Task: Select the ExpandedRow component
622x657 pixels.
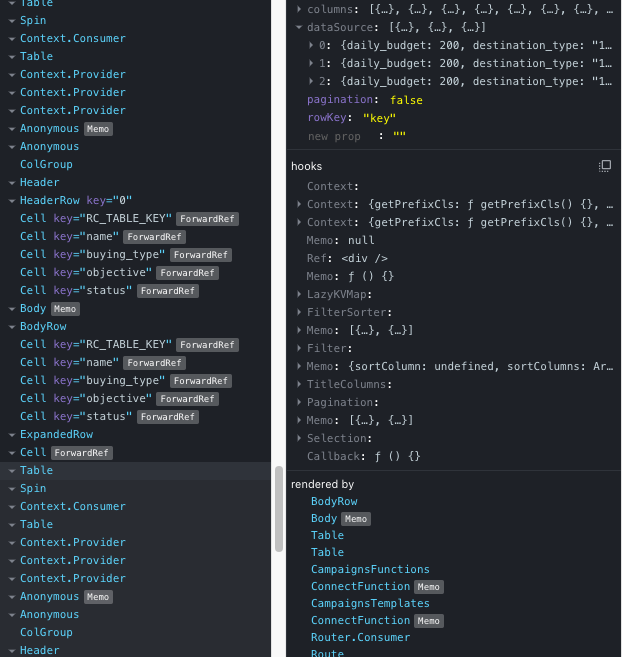Action: (x=56, y=435)
